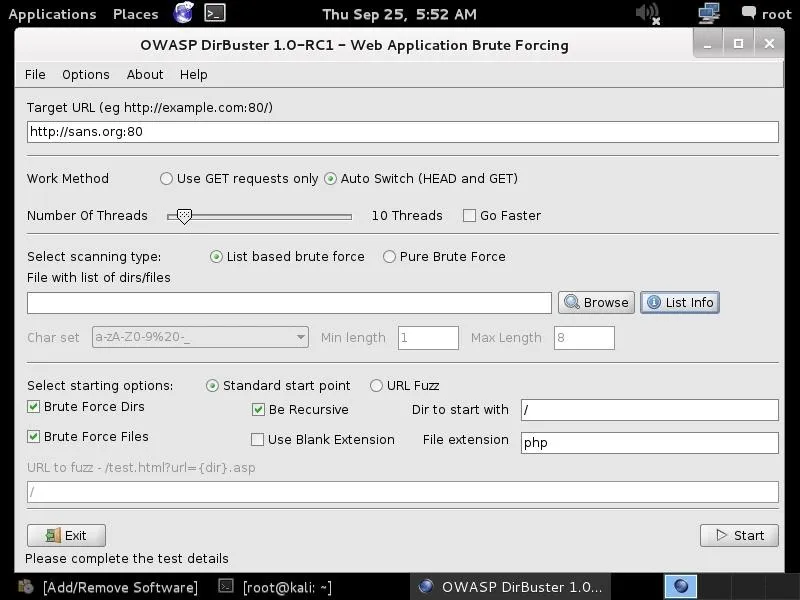The width and height of the screenshot is (800, 600).
Task: Open the Applications menu in top panel
Action: (x=53, y=14)
